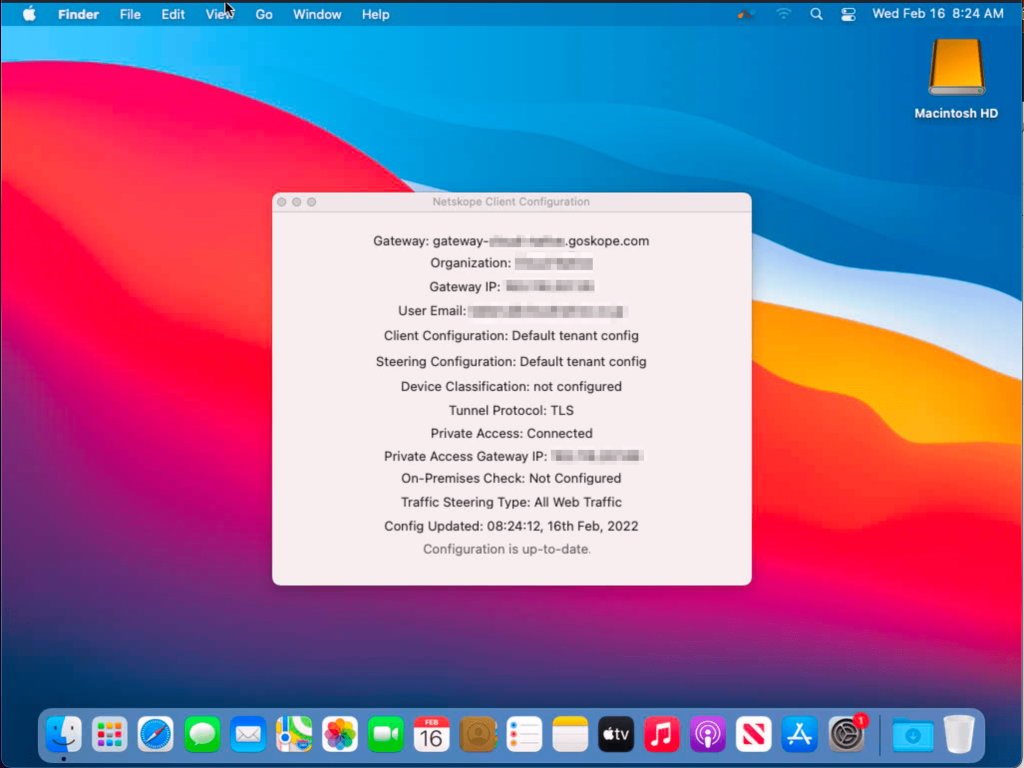
Task: Start FaceTime from the Dock
Action: point(386,735)
